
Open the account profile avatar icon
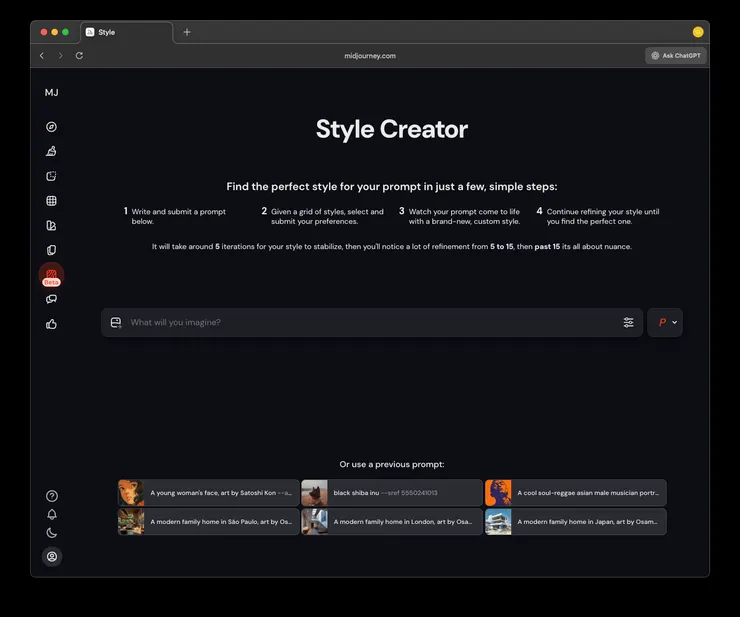[x=52, y=557]
